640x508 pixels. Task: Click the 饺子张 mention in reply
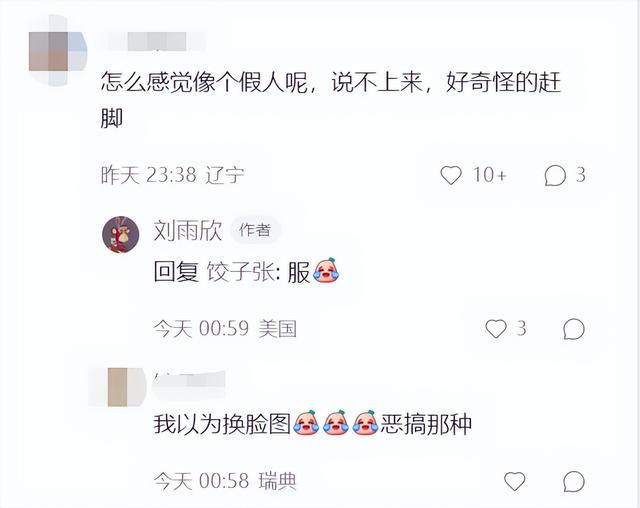click(241, 272)
